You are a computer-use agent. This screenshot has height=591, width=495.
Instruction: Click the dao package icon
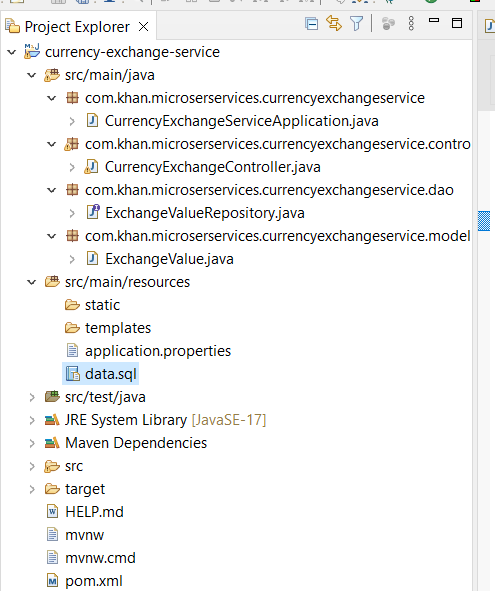click(x=72, y=190)
